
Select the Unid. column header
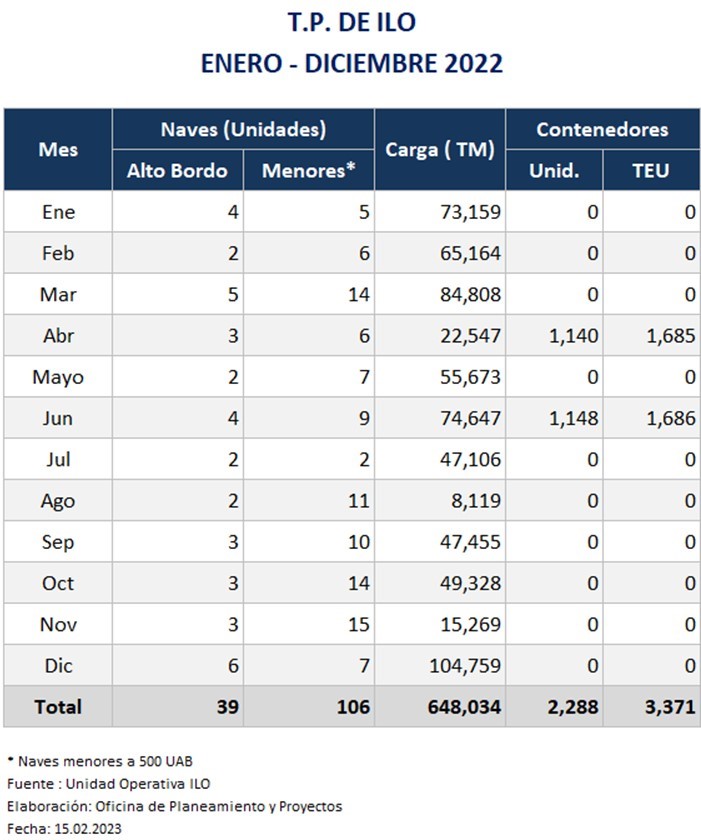(x=554, y=170)
